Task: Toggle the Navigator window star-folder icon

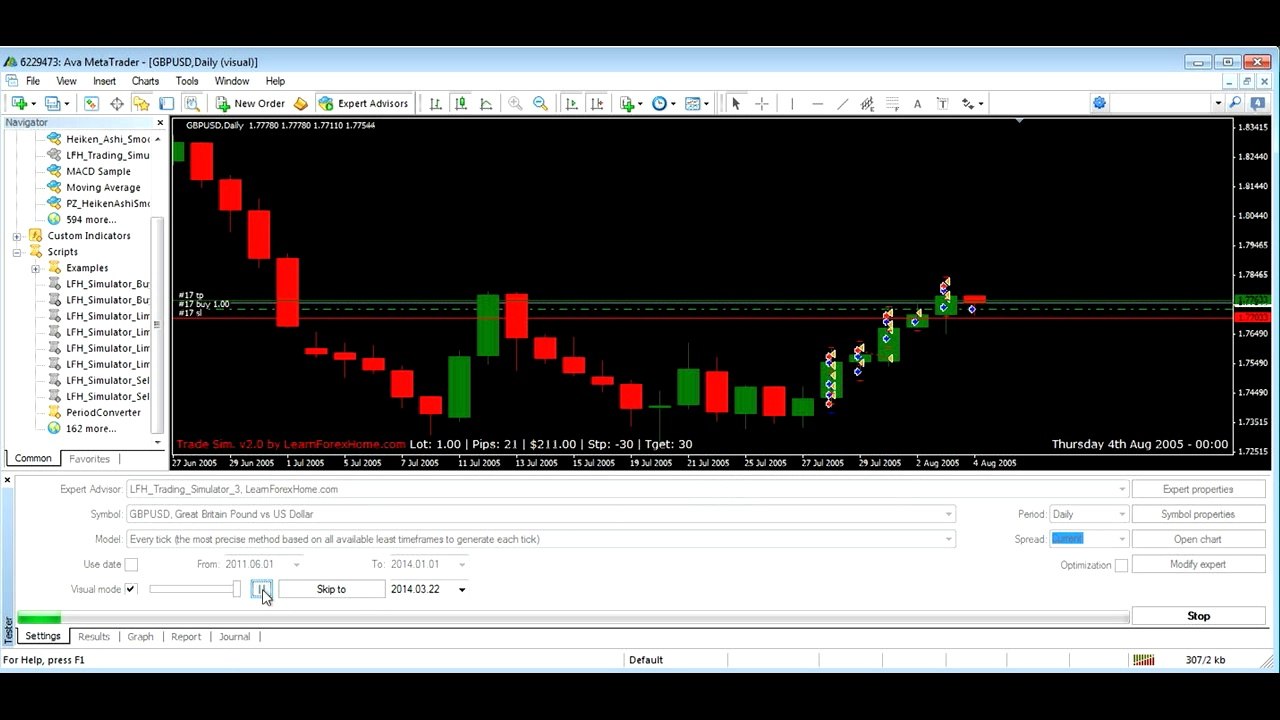Action: click(141, 103)
